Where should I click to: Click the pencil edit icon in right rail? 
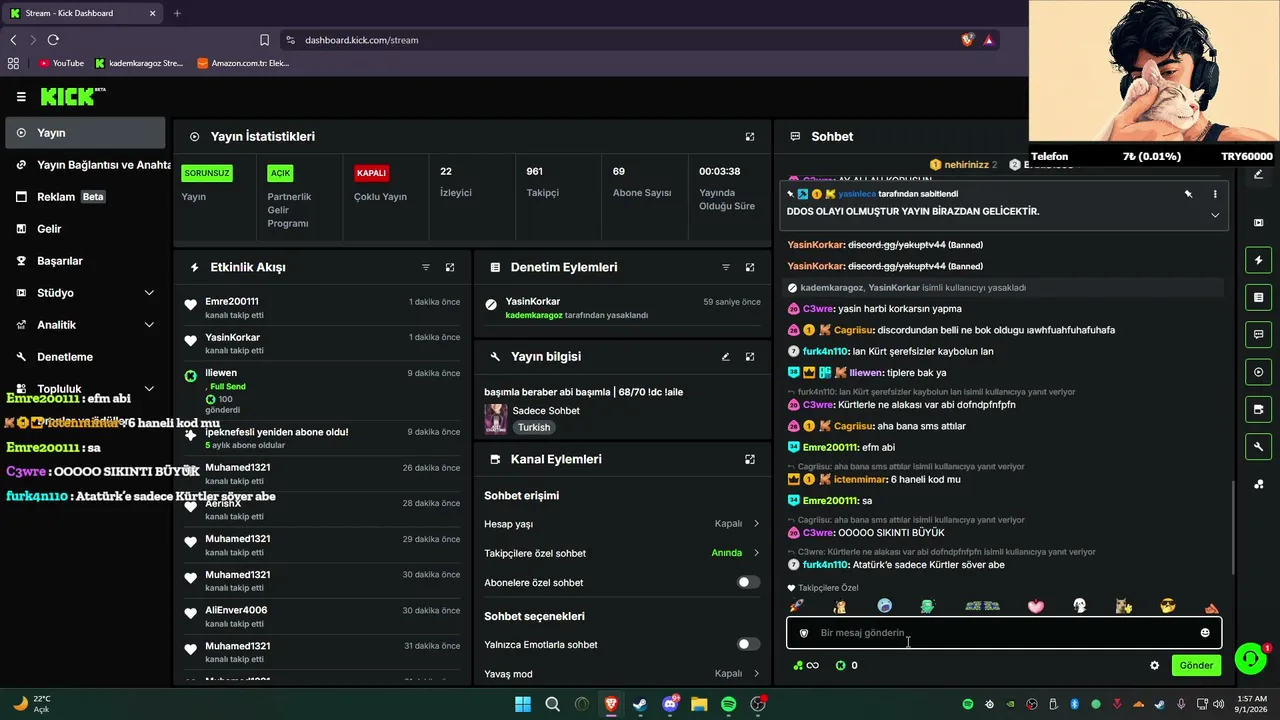pos(1258,174)
